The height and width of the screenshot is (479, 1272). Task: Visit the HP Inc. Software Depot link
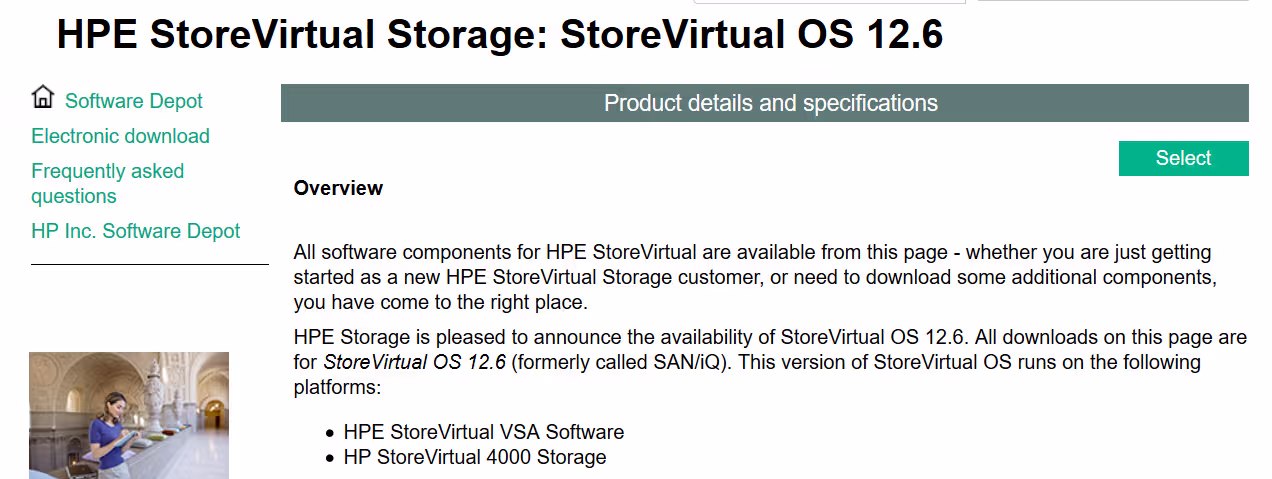pyautogui.click(x=135, y=231)
